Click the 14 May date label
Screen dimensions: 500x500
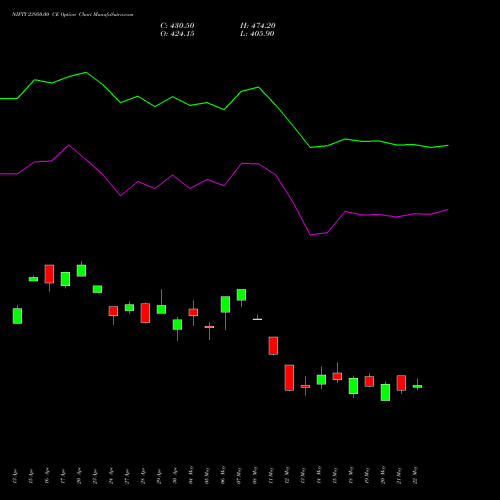(x=319, y=475)
